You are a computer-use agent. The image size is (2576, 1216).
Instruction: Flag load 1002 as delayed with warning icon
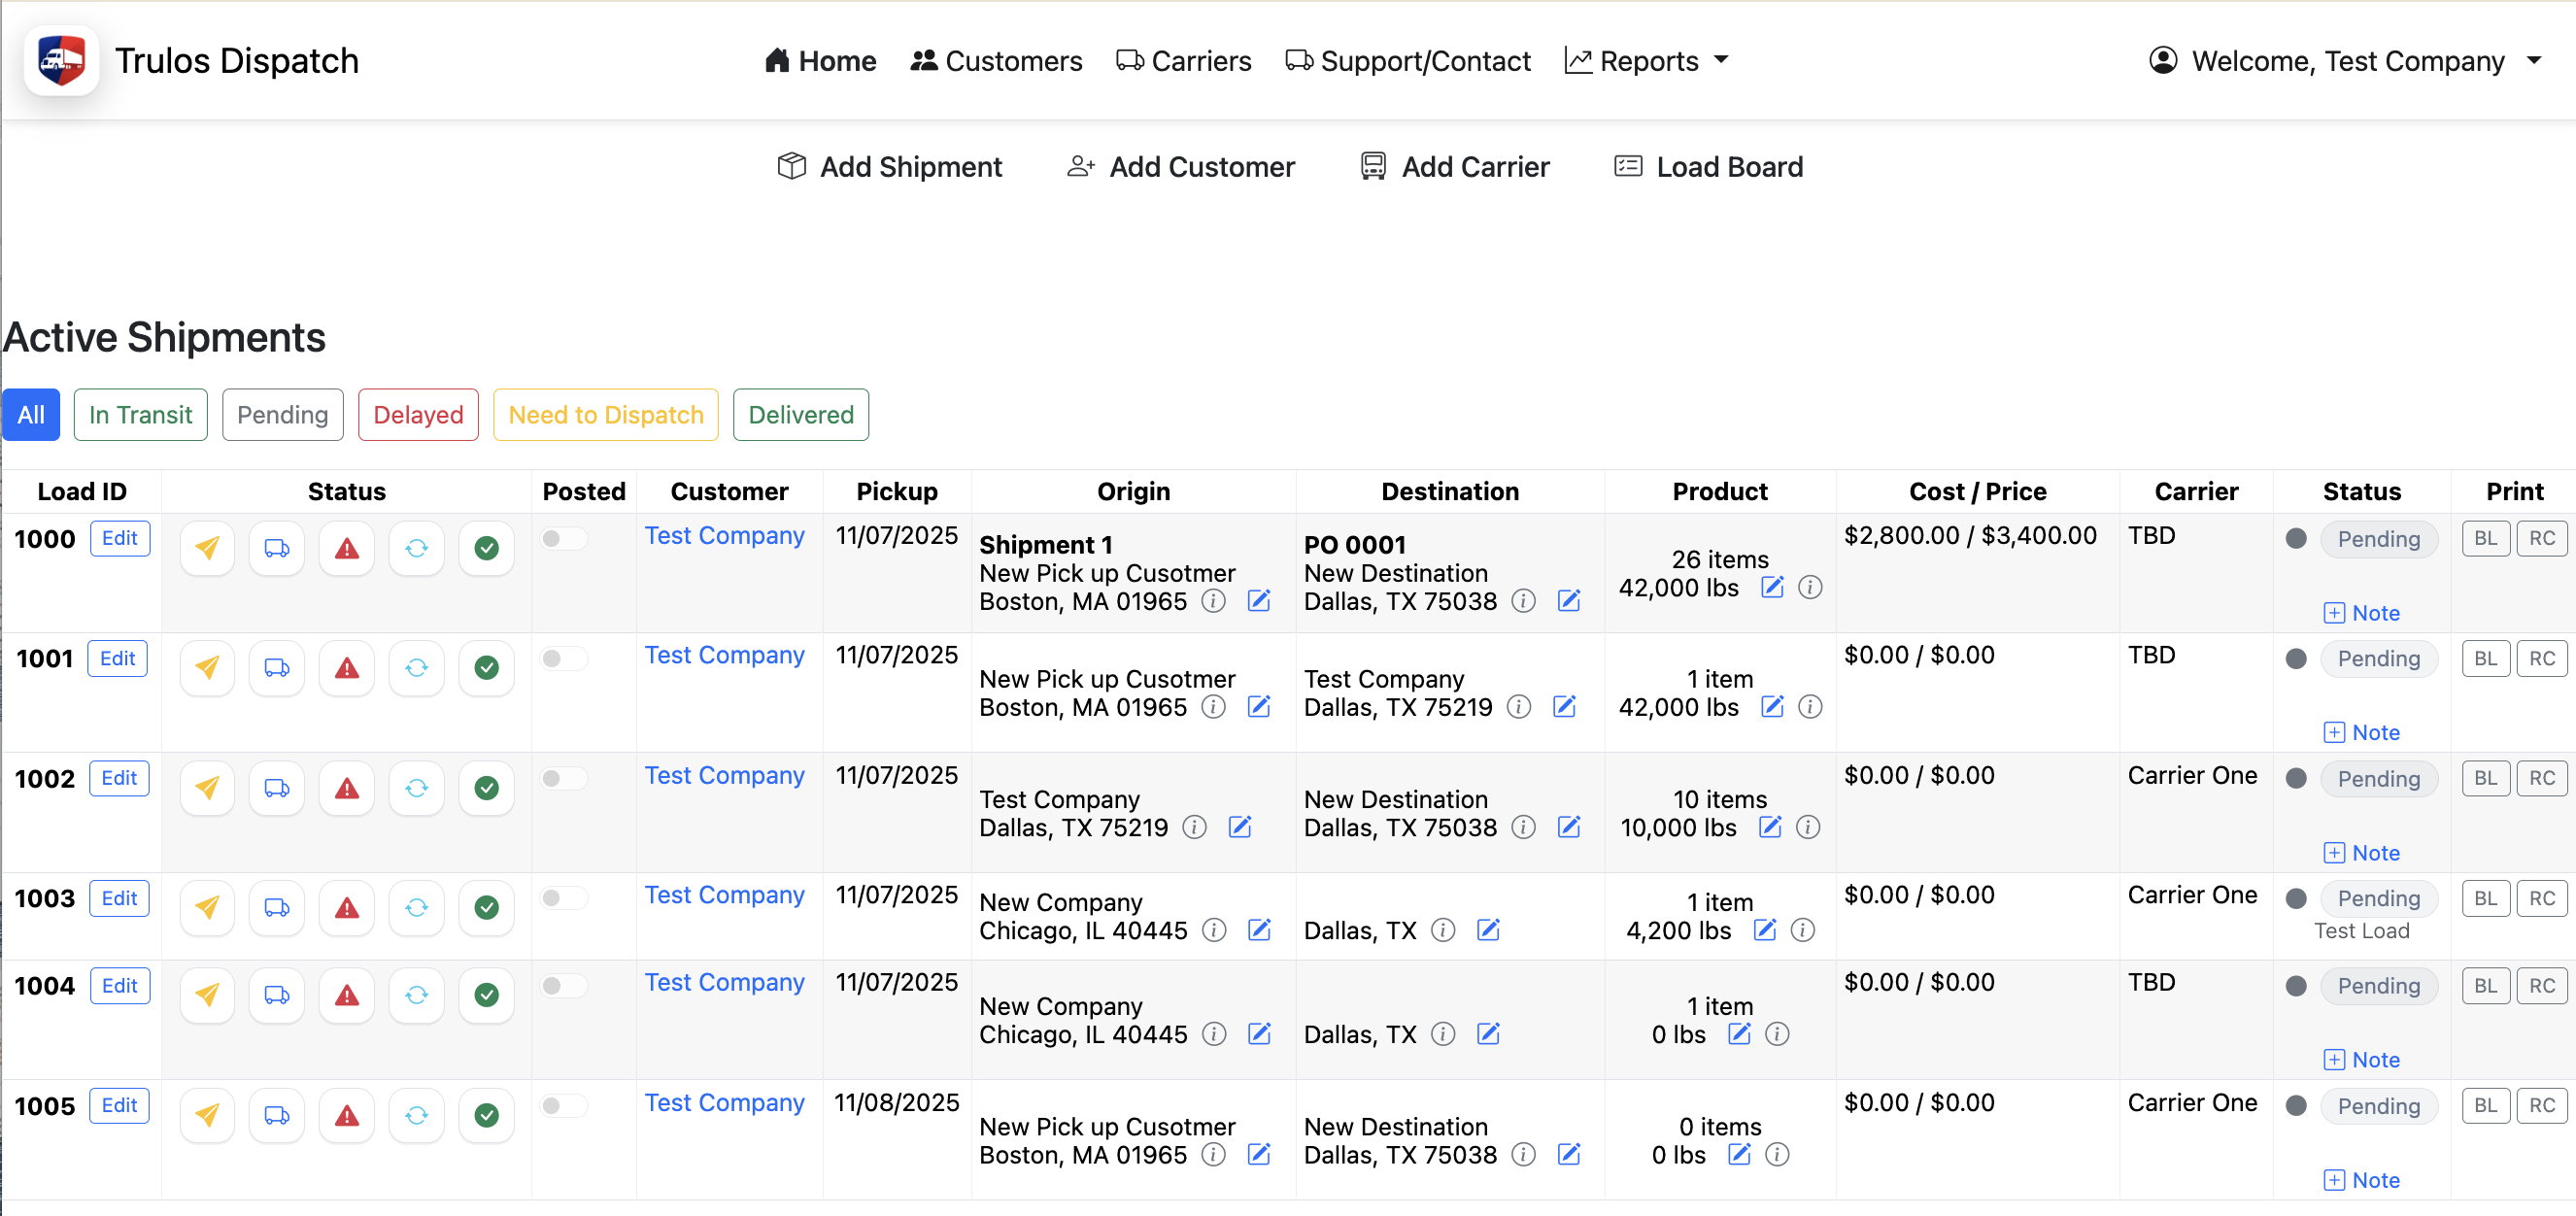[346, 788]
